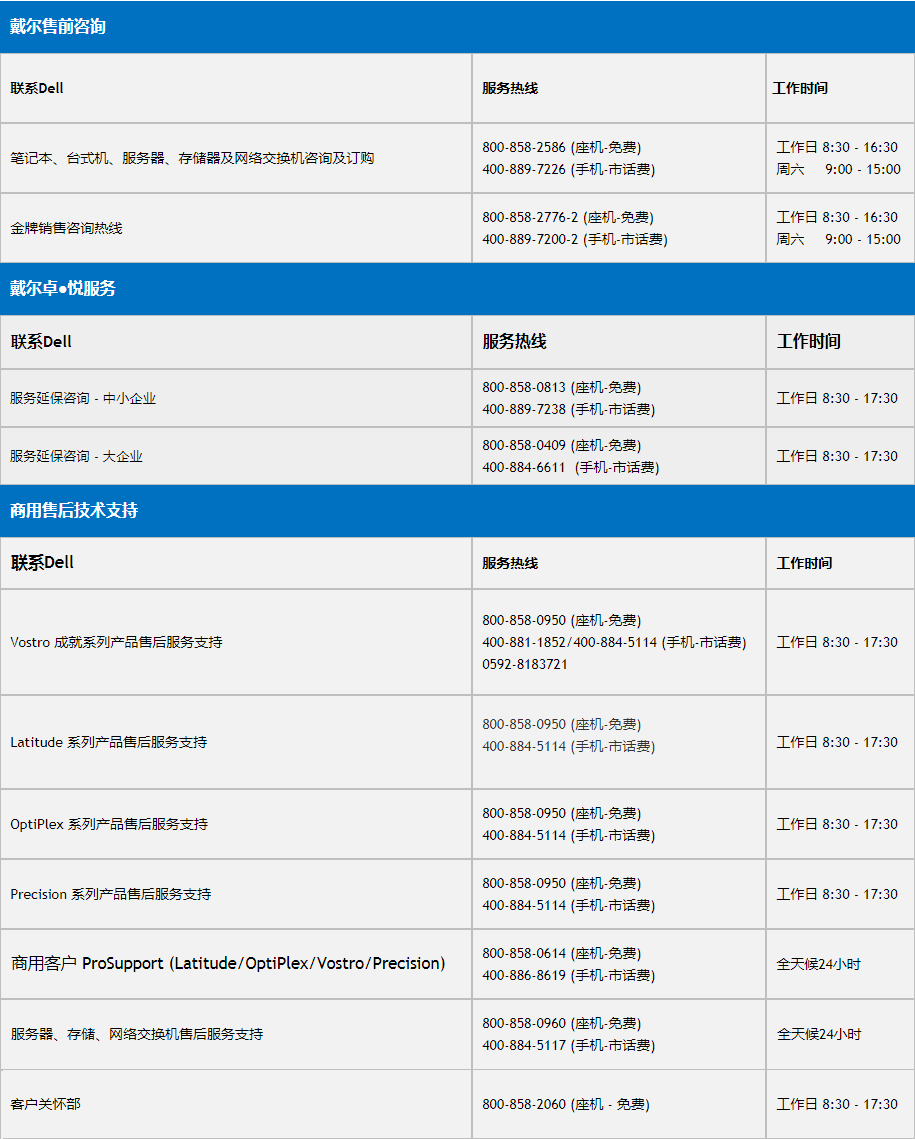Image resolution: width=915 pixels, height=1139 pixels.
Task: Click phone number '800-858-0614 (座机-免费)'
Action: (x=561, y=953)
